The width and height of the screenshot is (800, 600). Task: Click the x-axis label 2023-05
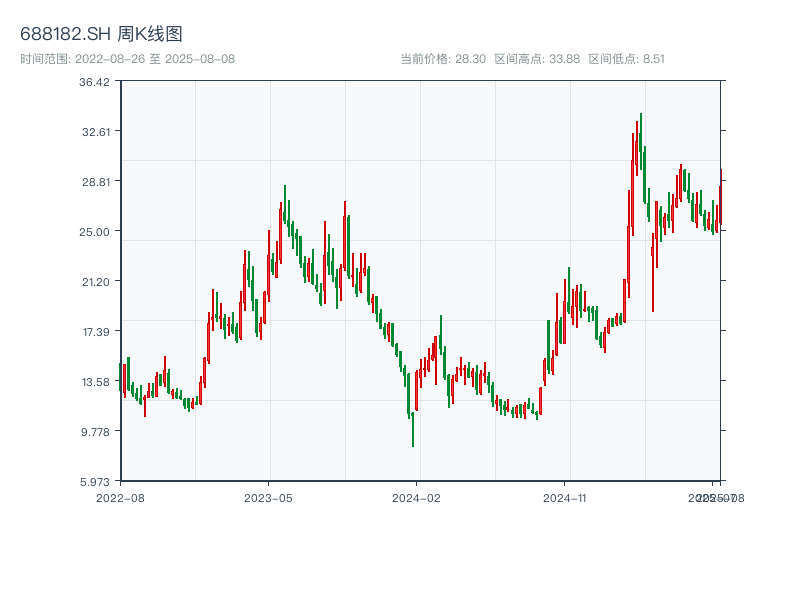click(268, 498)
